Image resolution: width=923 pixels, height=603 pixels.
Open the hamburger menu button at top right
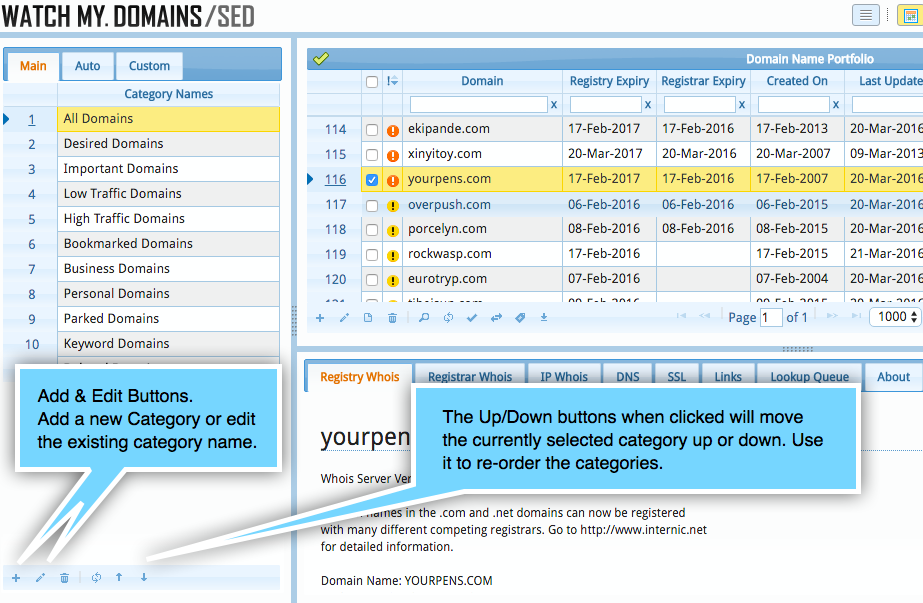[x=865, y=15]
